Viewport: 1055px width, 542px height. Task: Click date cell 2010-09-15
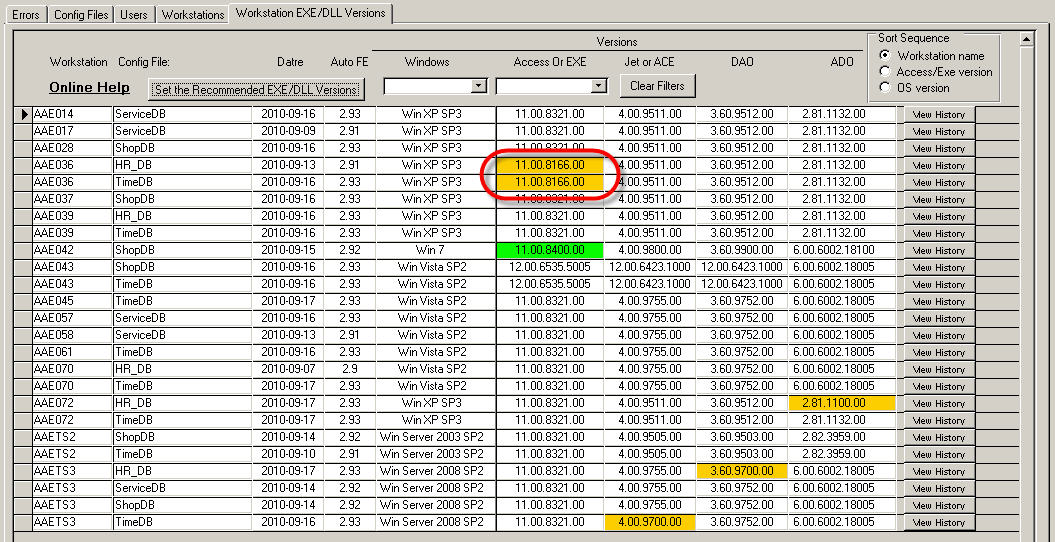[x=288, y=250]
